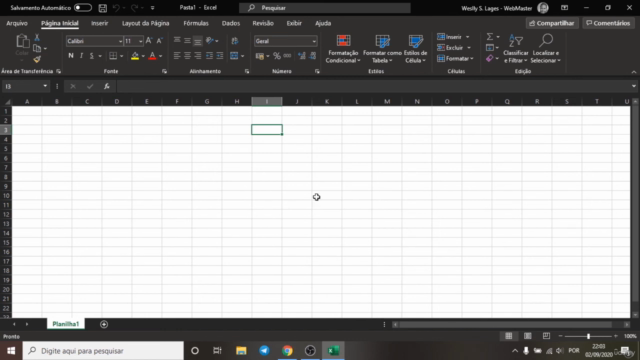Click the Clear eraser icon
This screenshot has height=360, width=640.
[490, 59]
